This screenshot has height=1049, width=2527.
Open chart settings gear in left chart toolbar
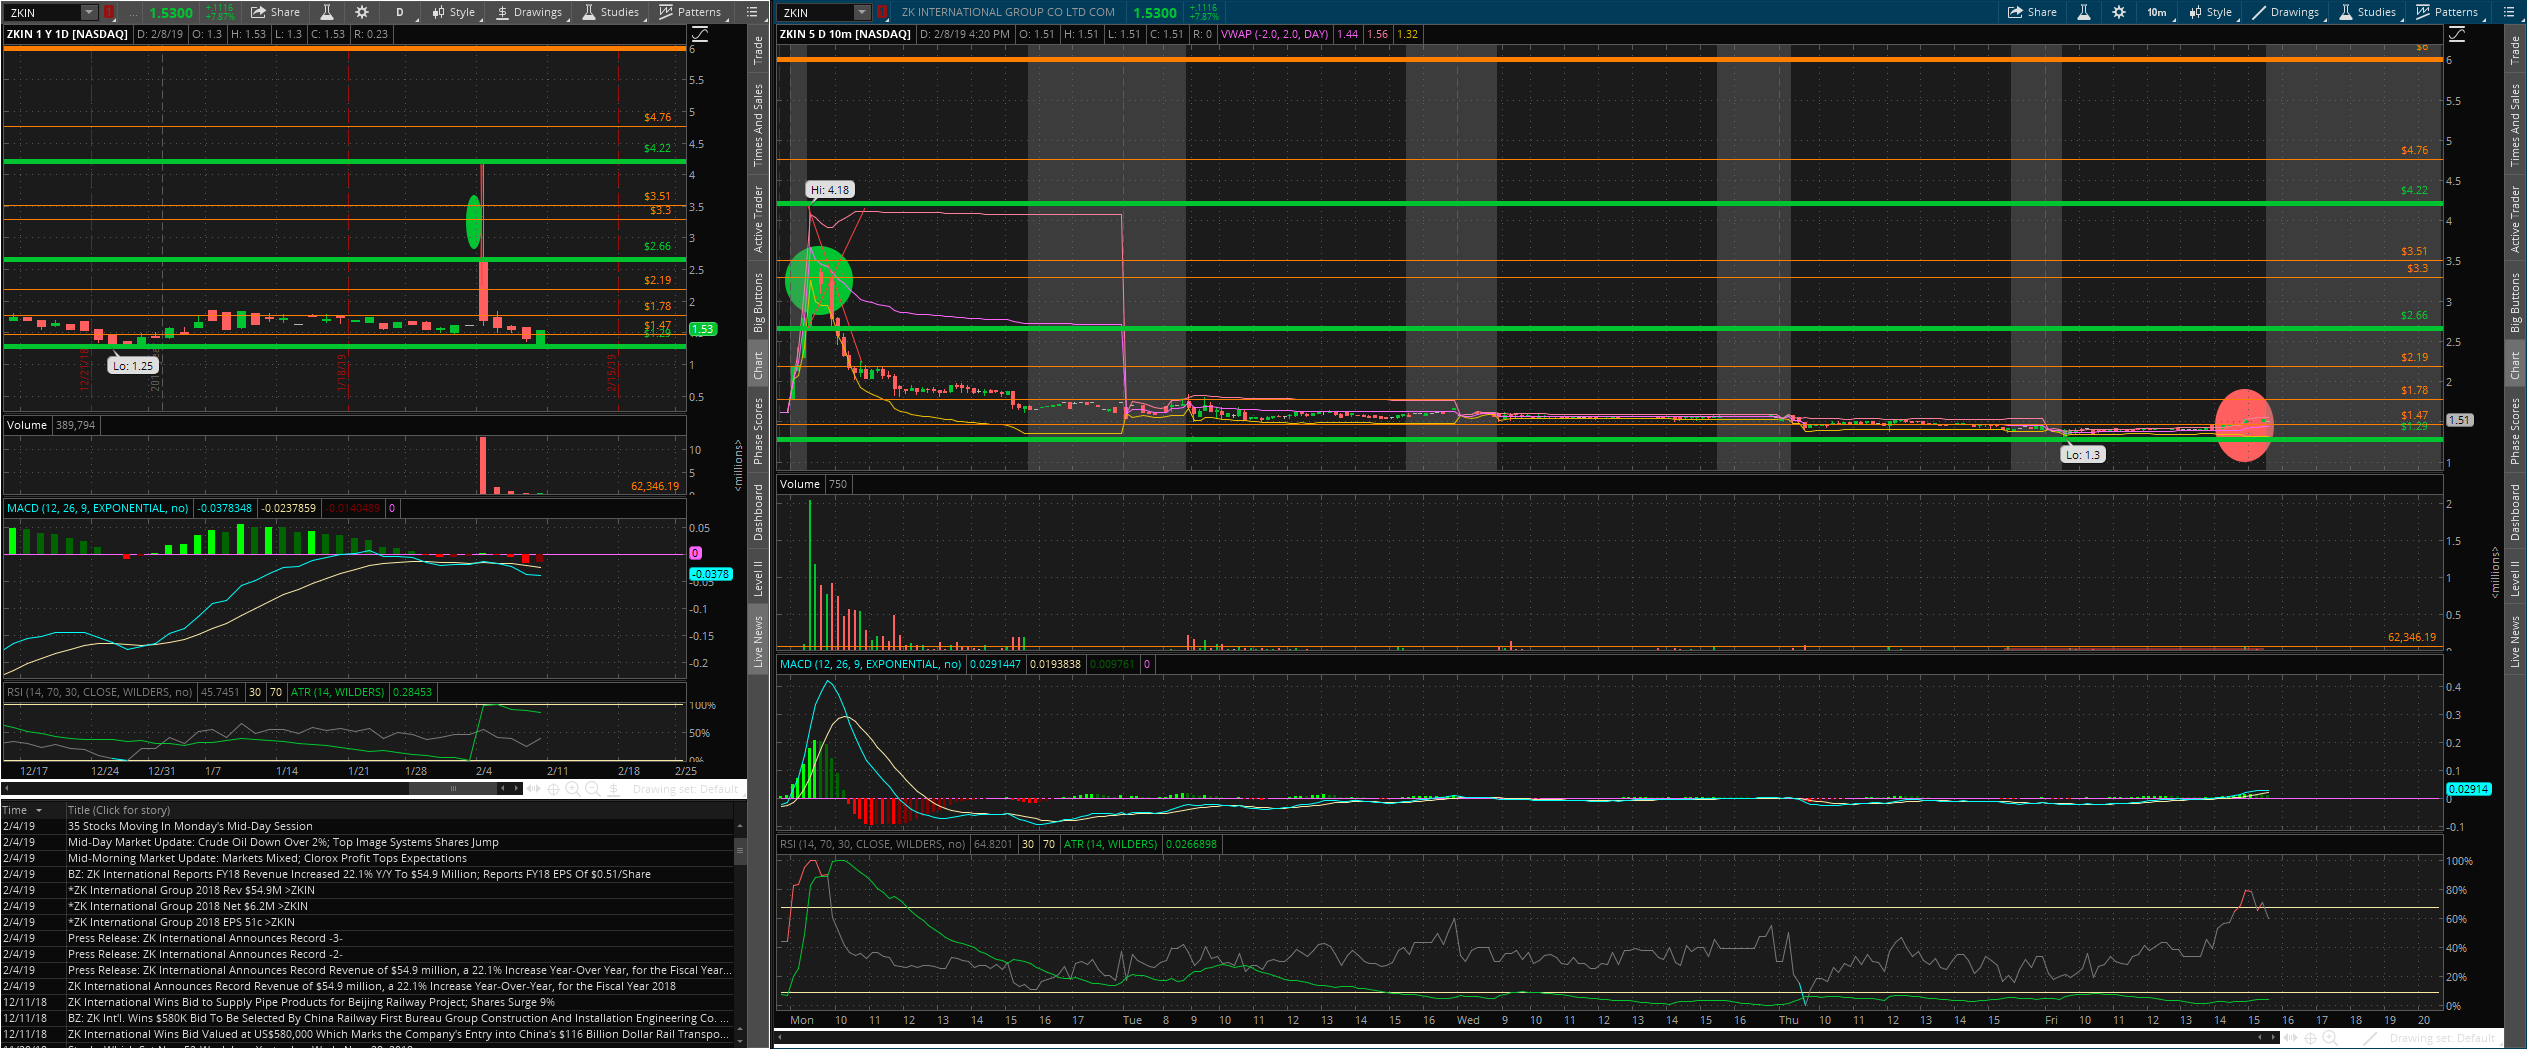362,12
